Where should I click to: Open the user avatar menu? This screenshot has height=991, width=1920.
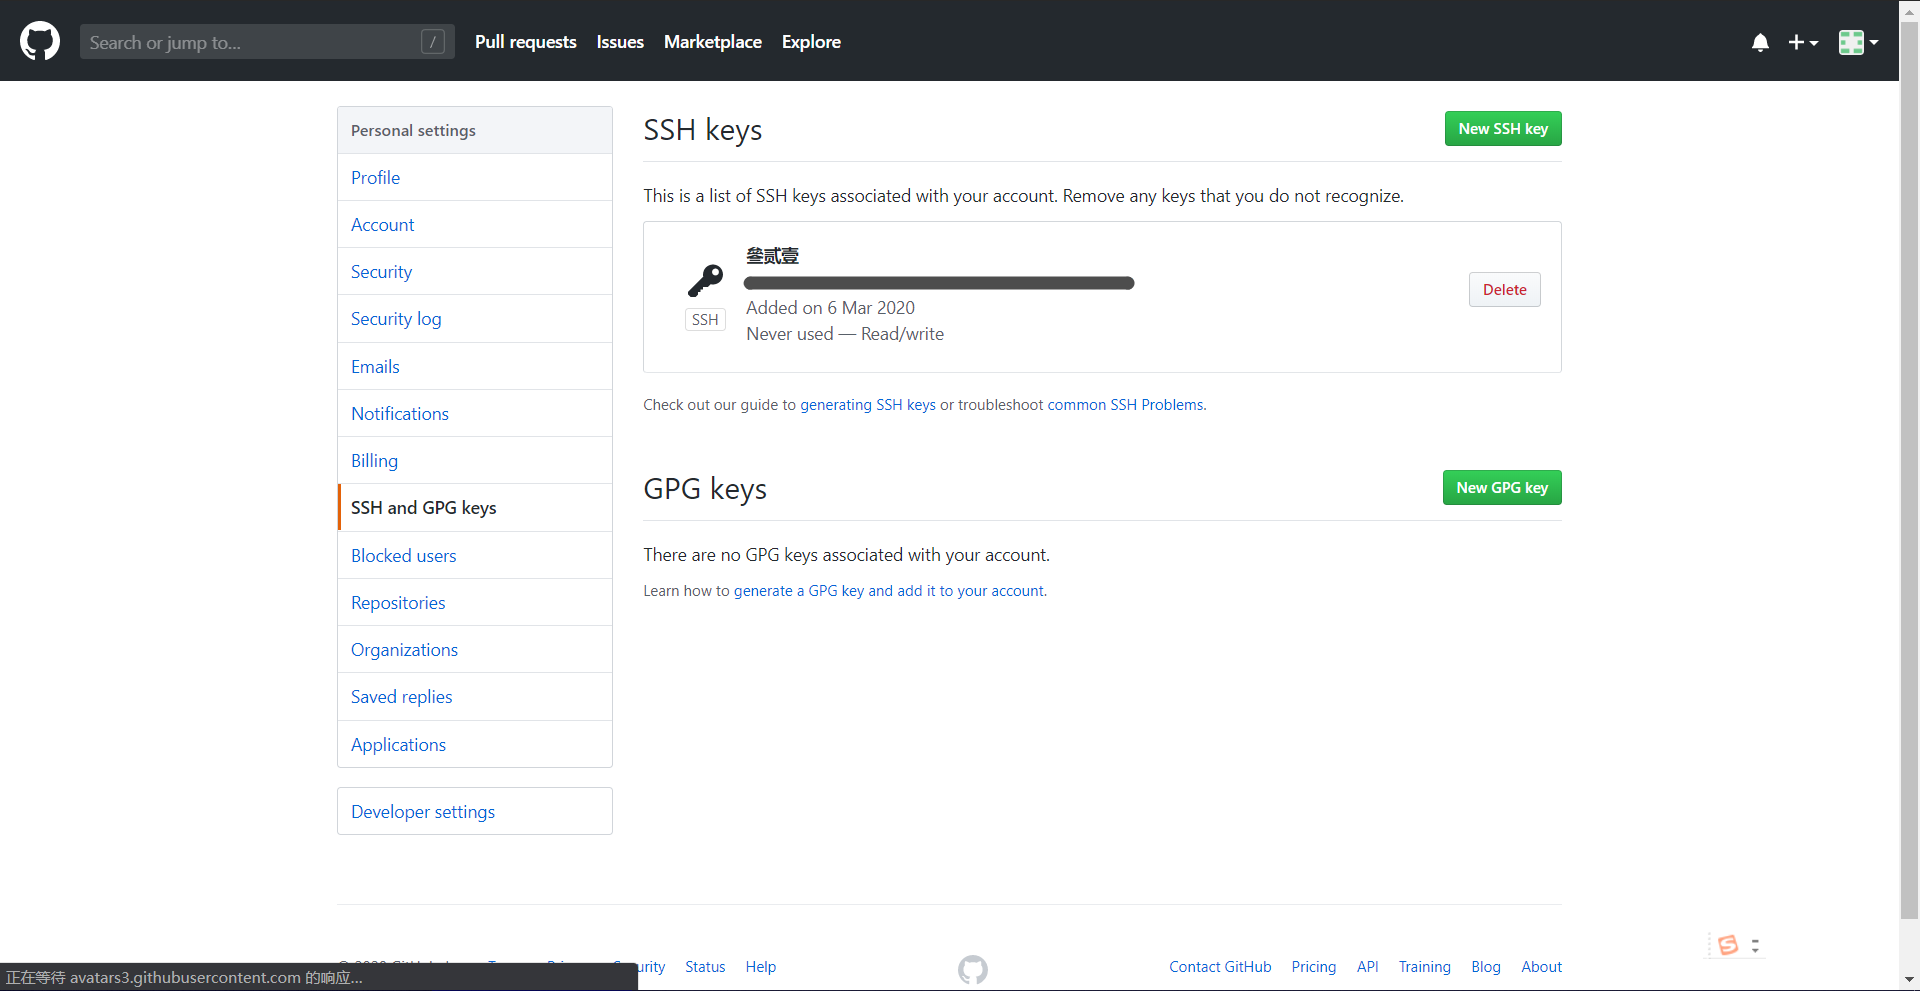coord(1858,42)
